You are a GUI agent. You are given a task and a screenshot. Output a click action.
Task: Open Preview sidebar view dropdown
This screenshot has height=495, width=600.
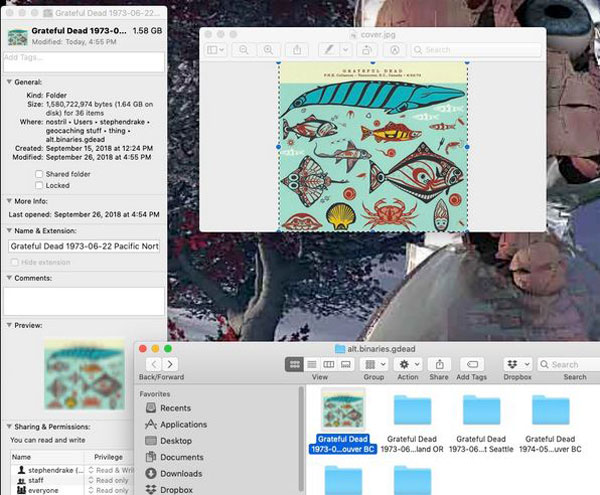tap(215, 49)
